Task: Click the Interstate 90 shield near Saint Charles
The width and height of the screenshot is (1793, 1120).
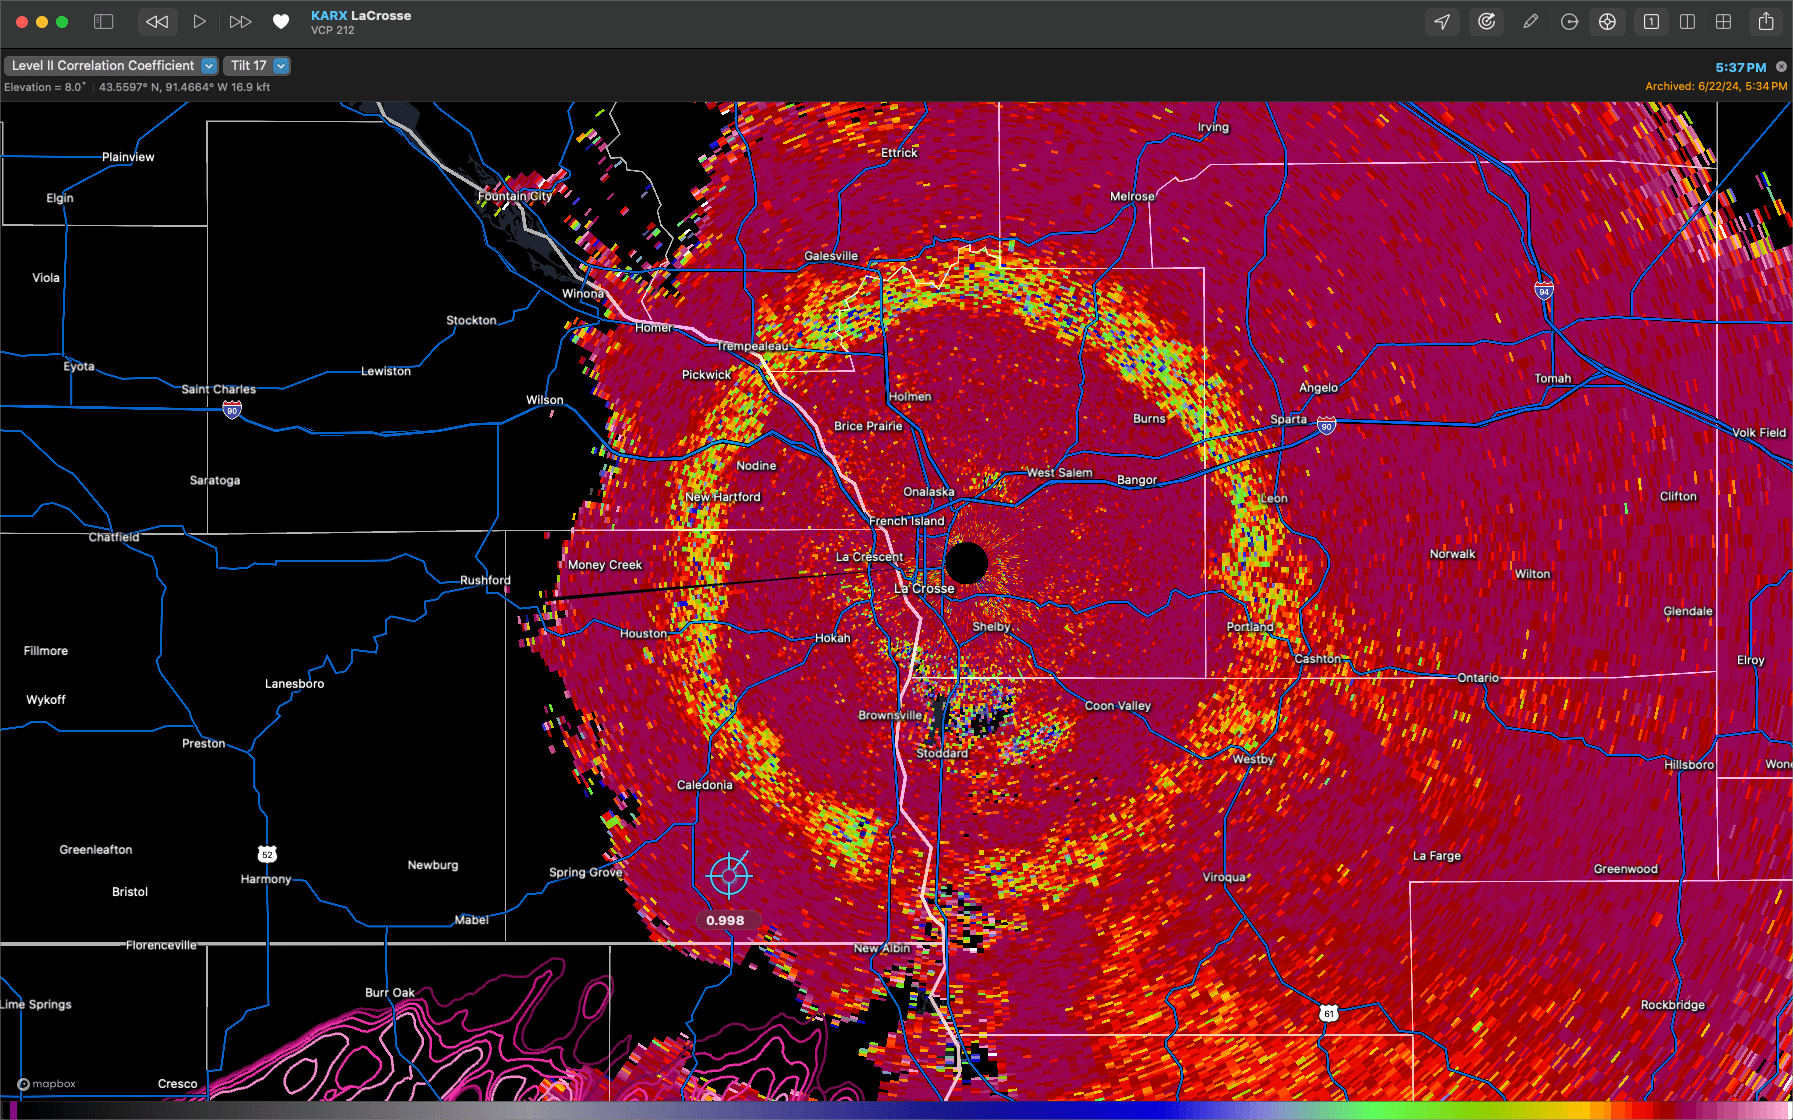Action: click(x=232, y=409)
